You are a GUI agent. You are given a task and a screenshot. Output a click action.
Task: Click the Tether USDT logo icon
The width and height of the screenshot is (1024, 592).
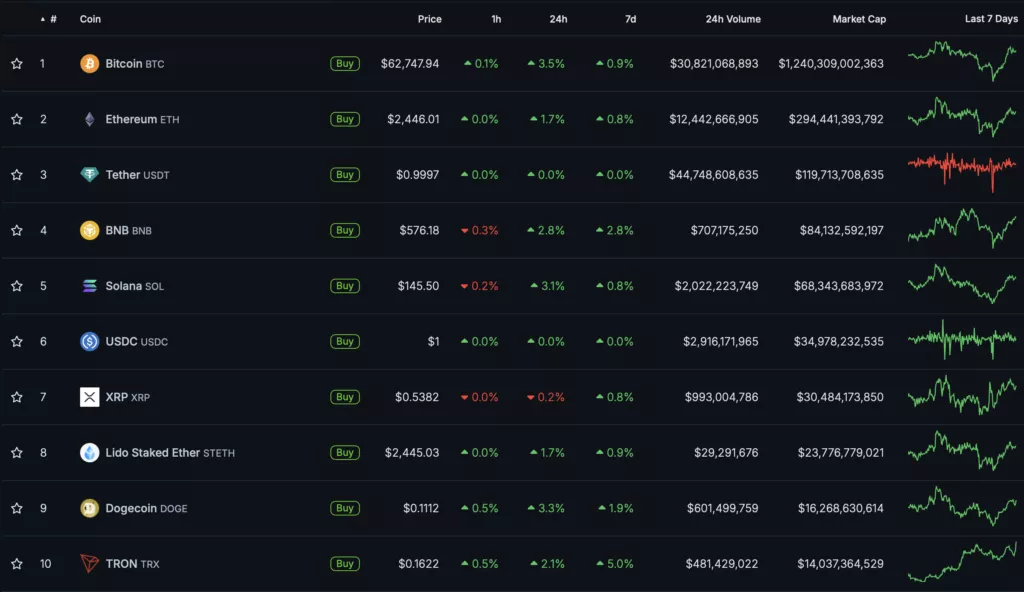coord(90,175)
